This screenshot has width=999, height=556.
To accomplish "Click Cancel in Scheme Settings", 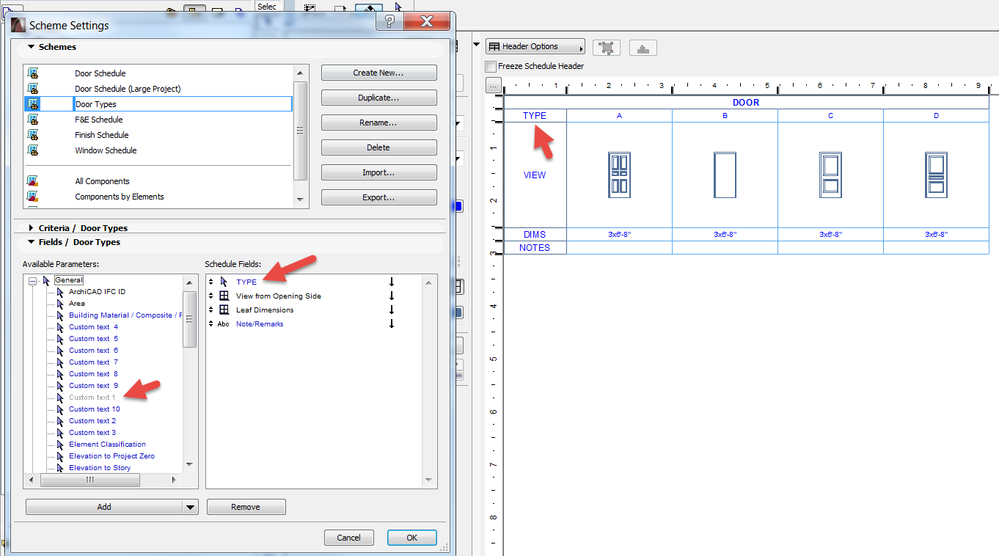I will pyautogui.click(x=349, y=538).
